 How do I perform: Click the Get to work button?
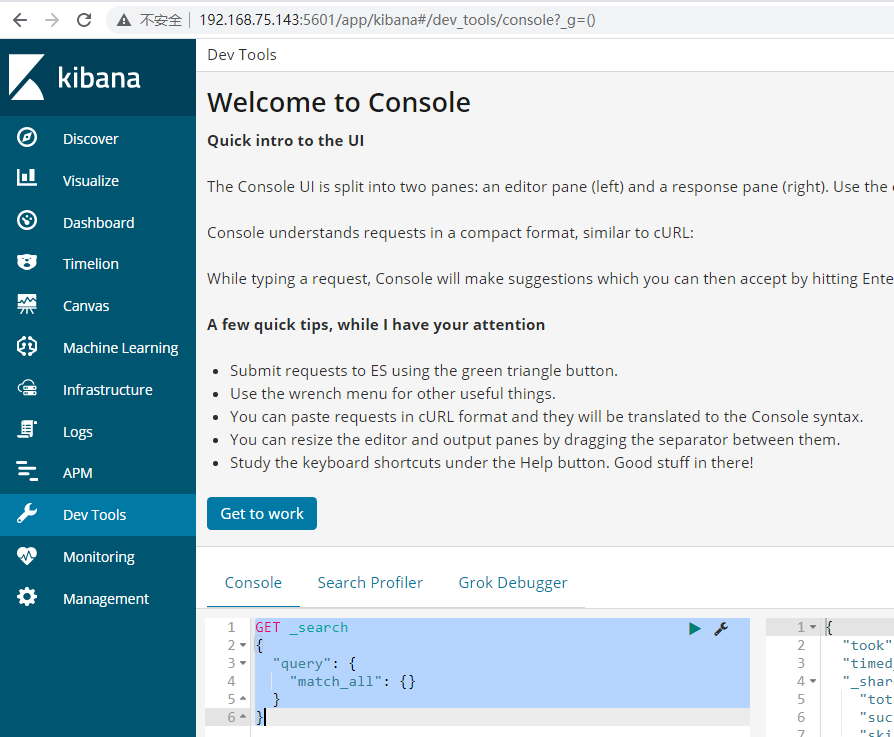pyautogui.click(x=262, y=514)
